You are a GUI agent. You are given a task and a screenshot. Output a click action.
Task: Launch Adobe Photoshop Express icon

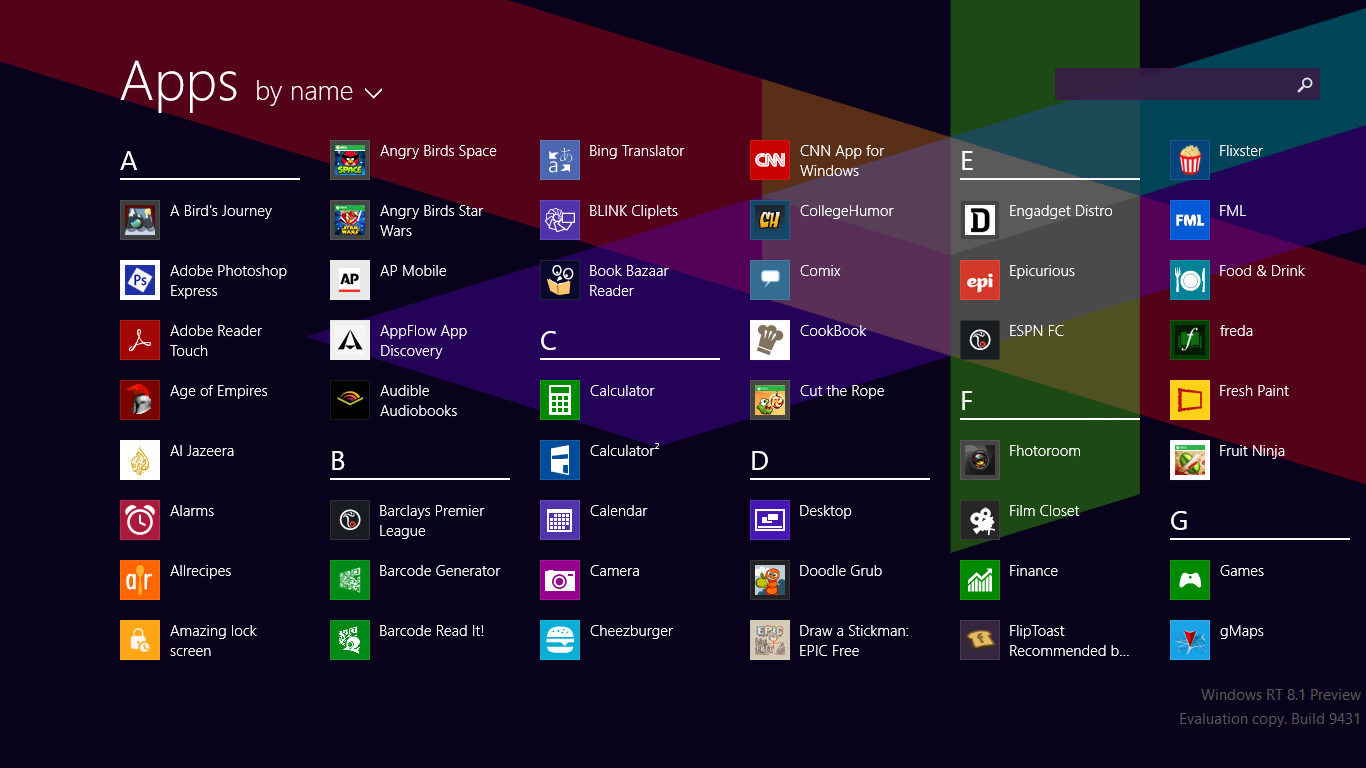click(140, 280)
